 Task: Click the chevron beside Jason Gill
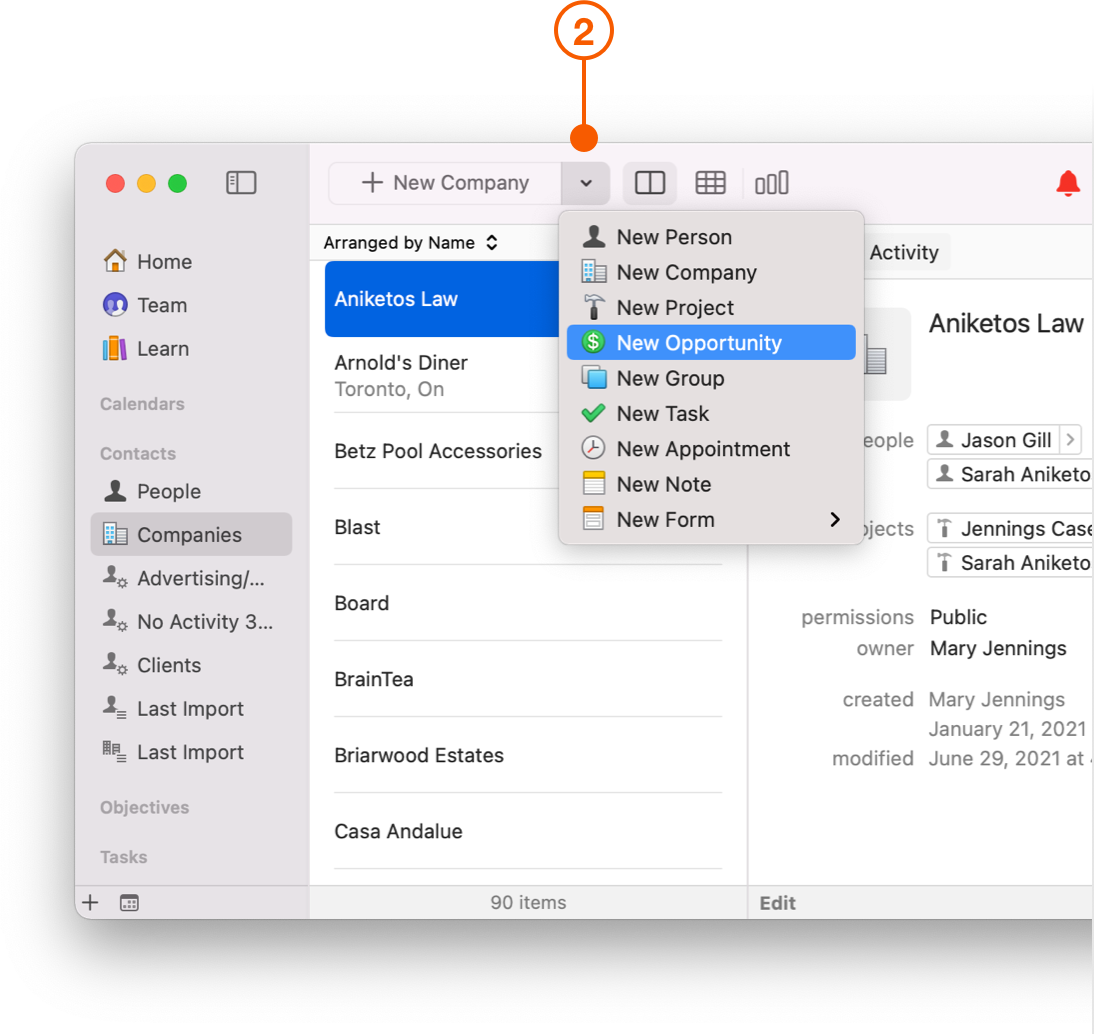(x=1070, y=440)
